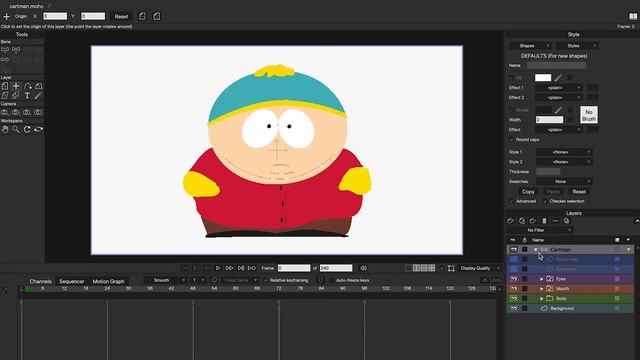This screenshot has height=360, width=640.
Task: Open the Smooth interpolation dropdown
Action: click(165, 280)
